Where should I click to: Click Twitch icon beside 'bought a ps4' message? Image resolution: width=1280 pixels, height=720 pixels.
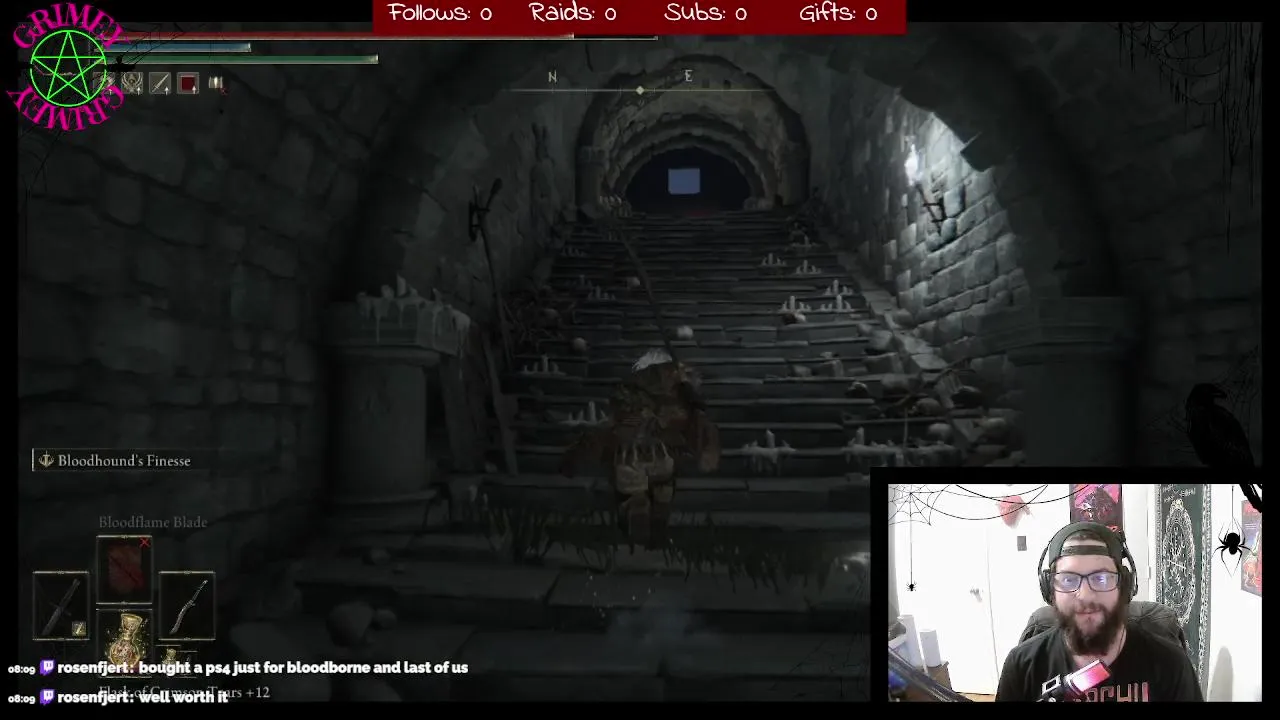(x=47, y=668)
